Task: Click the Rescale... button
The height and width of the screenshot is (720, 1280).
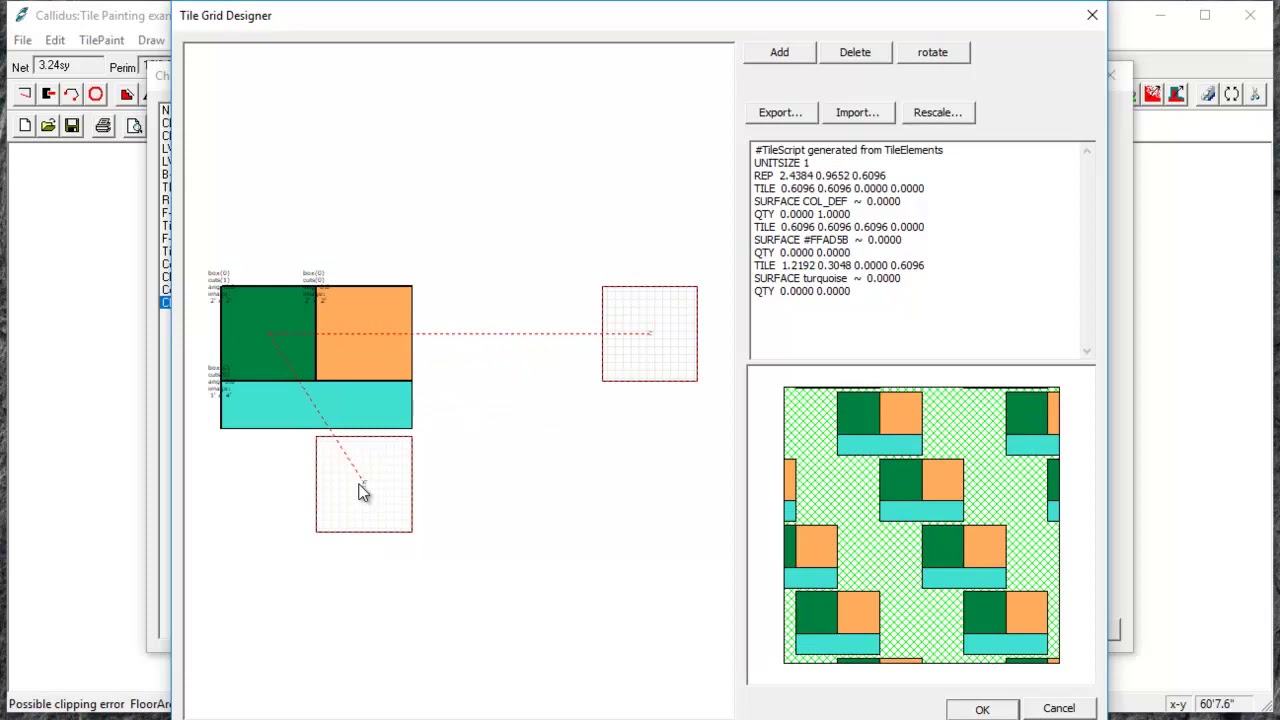Action: click(937, 112)
